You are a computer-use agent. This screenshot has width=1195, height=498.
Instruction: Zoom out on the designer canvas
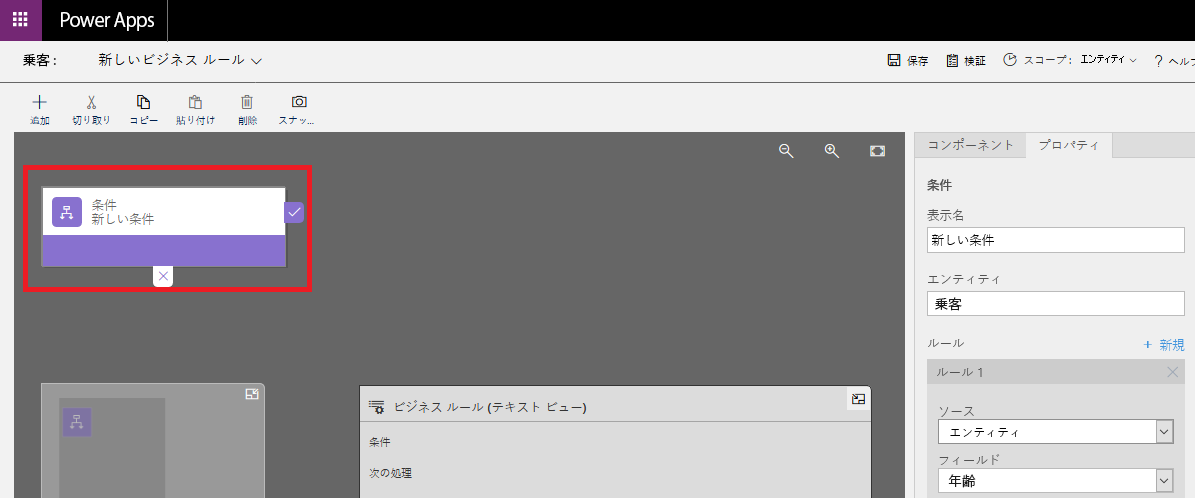[x=787, y=151]
